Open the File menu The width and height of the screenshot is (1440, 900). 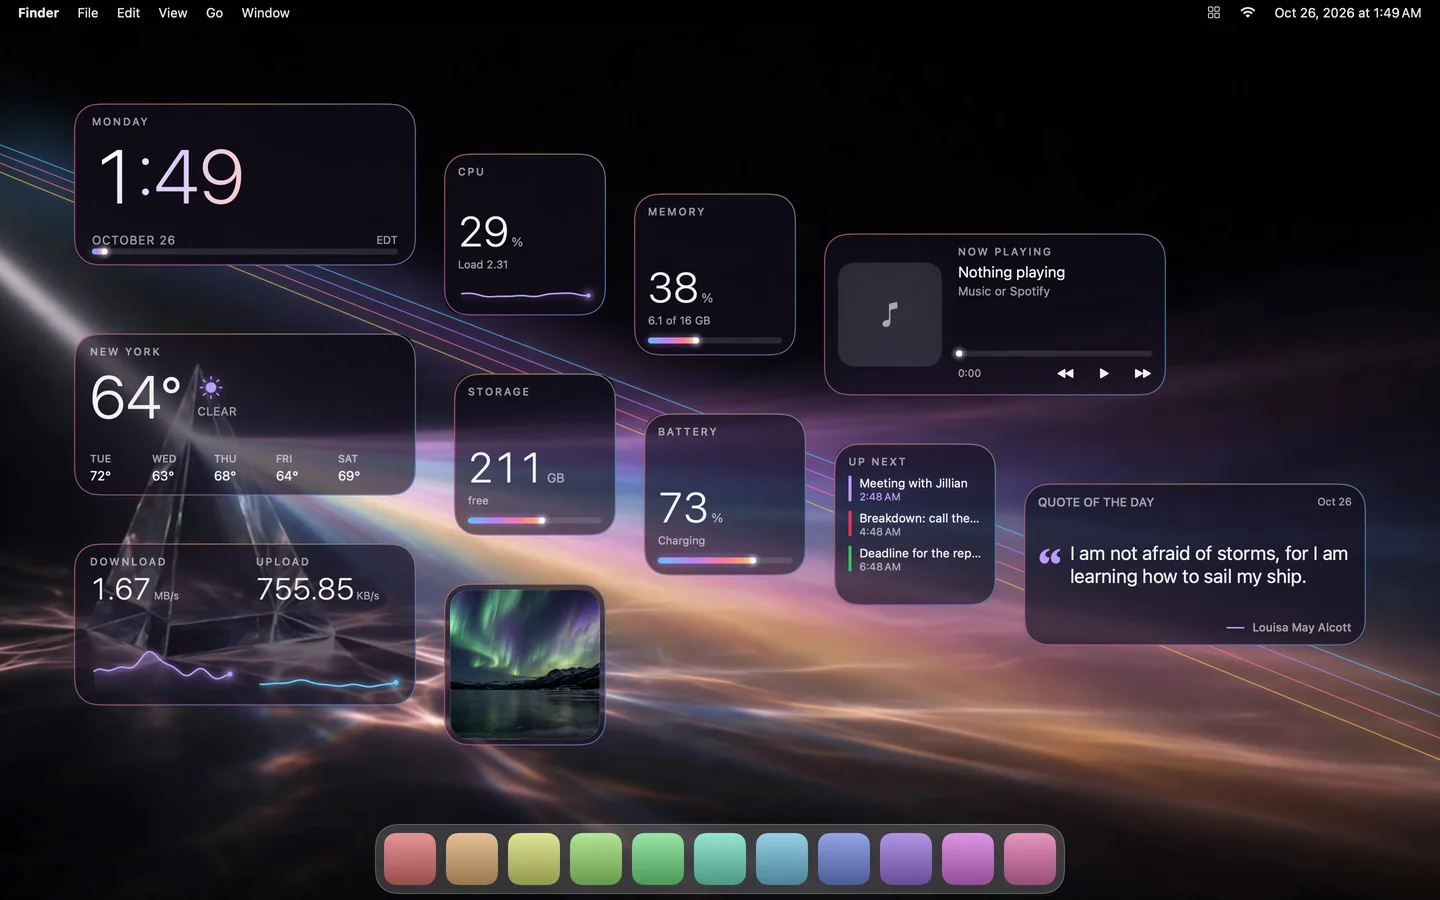click(88, 13)
